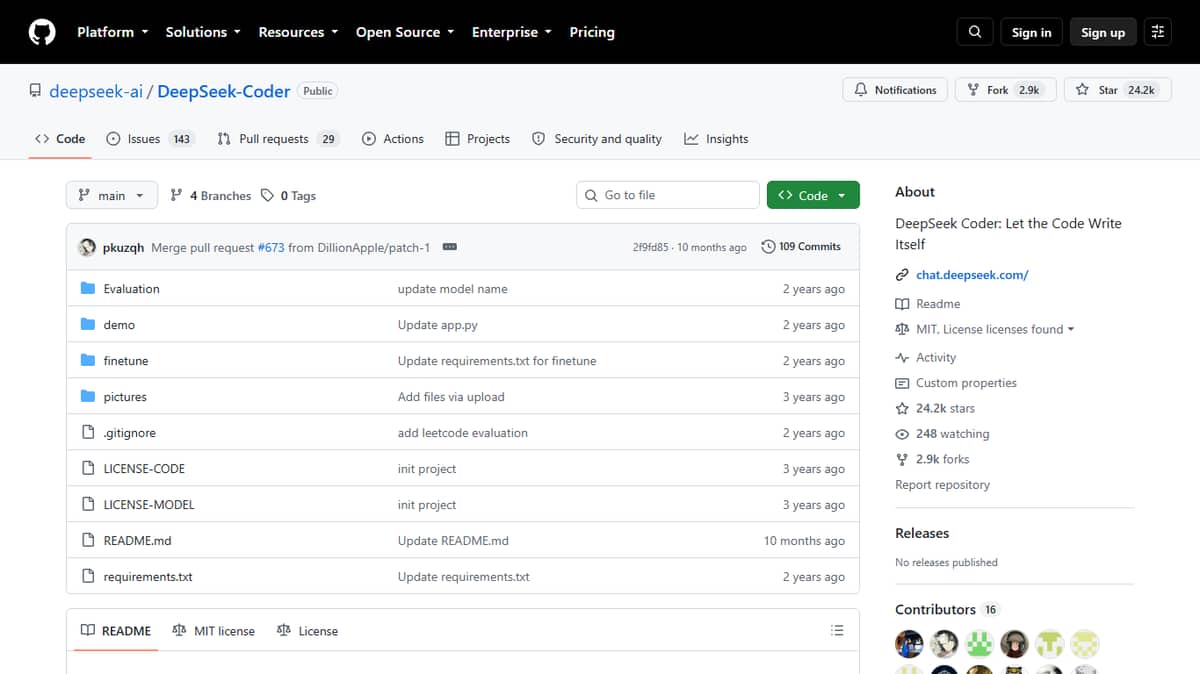
Task: Click the Sign up button
Action: (1103, 32)
